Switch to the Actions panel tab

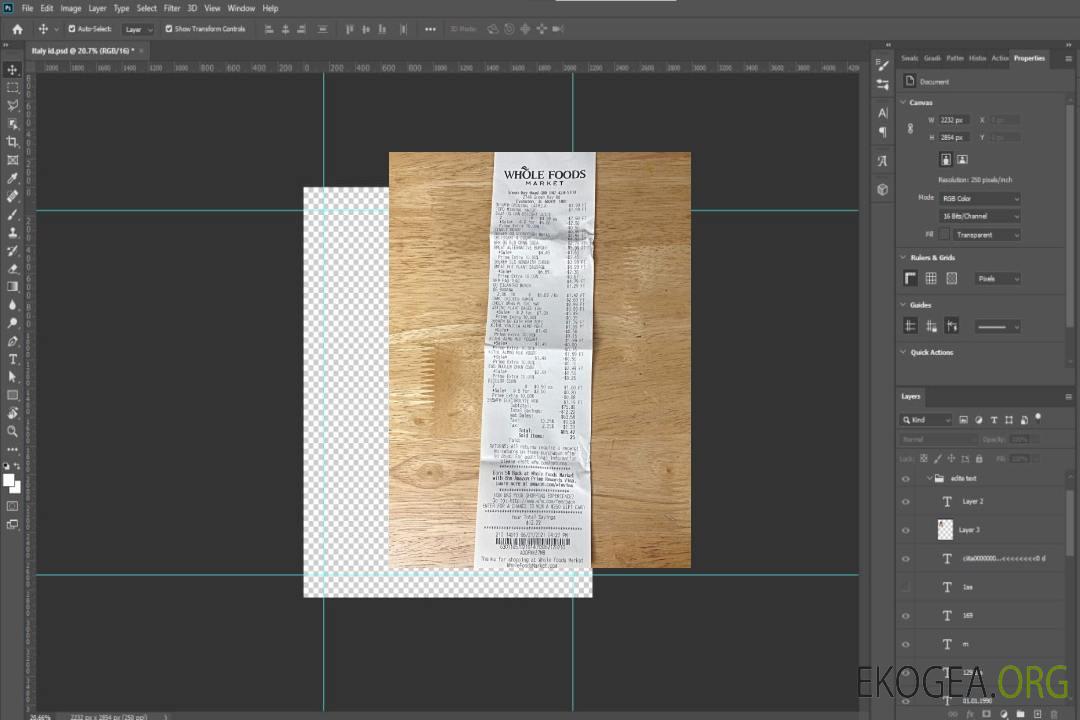pos(1000,58)
